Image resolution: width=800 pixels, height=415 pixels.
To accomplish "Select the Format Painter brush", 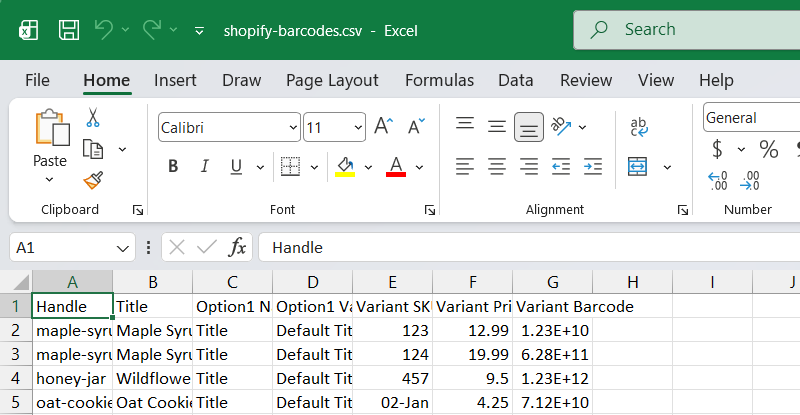I will (x=93, y=180).
